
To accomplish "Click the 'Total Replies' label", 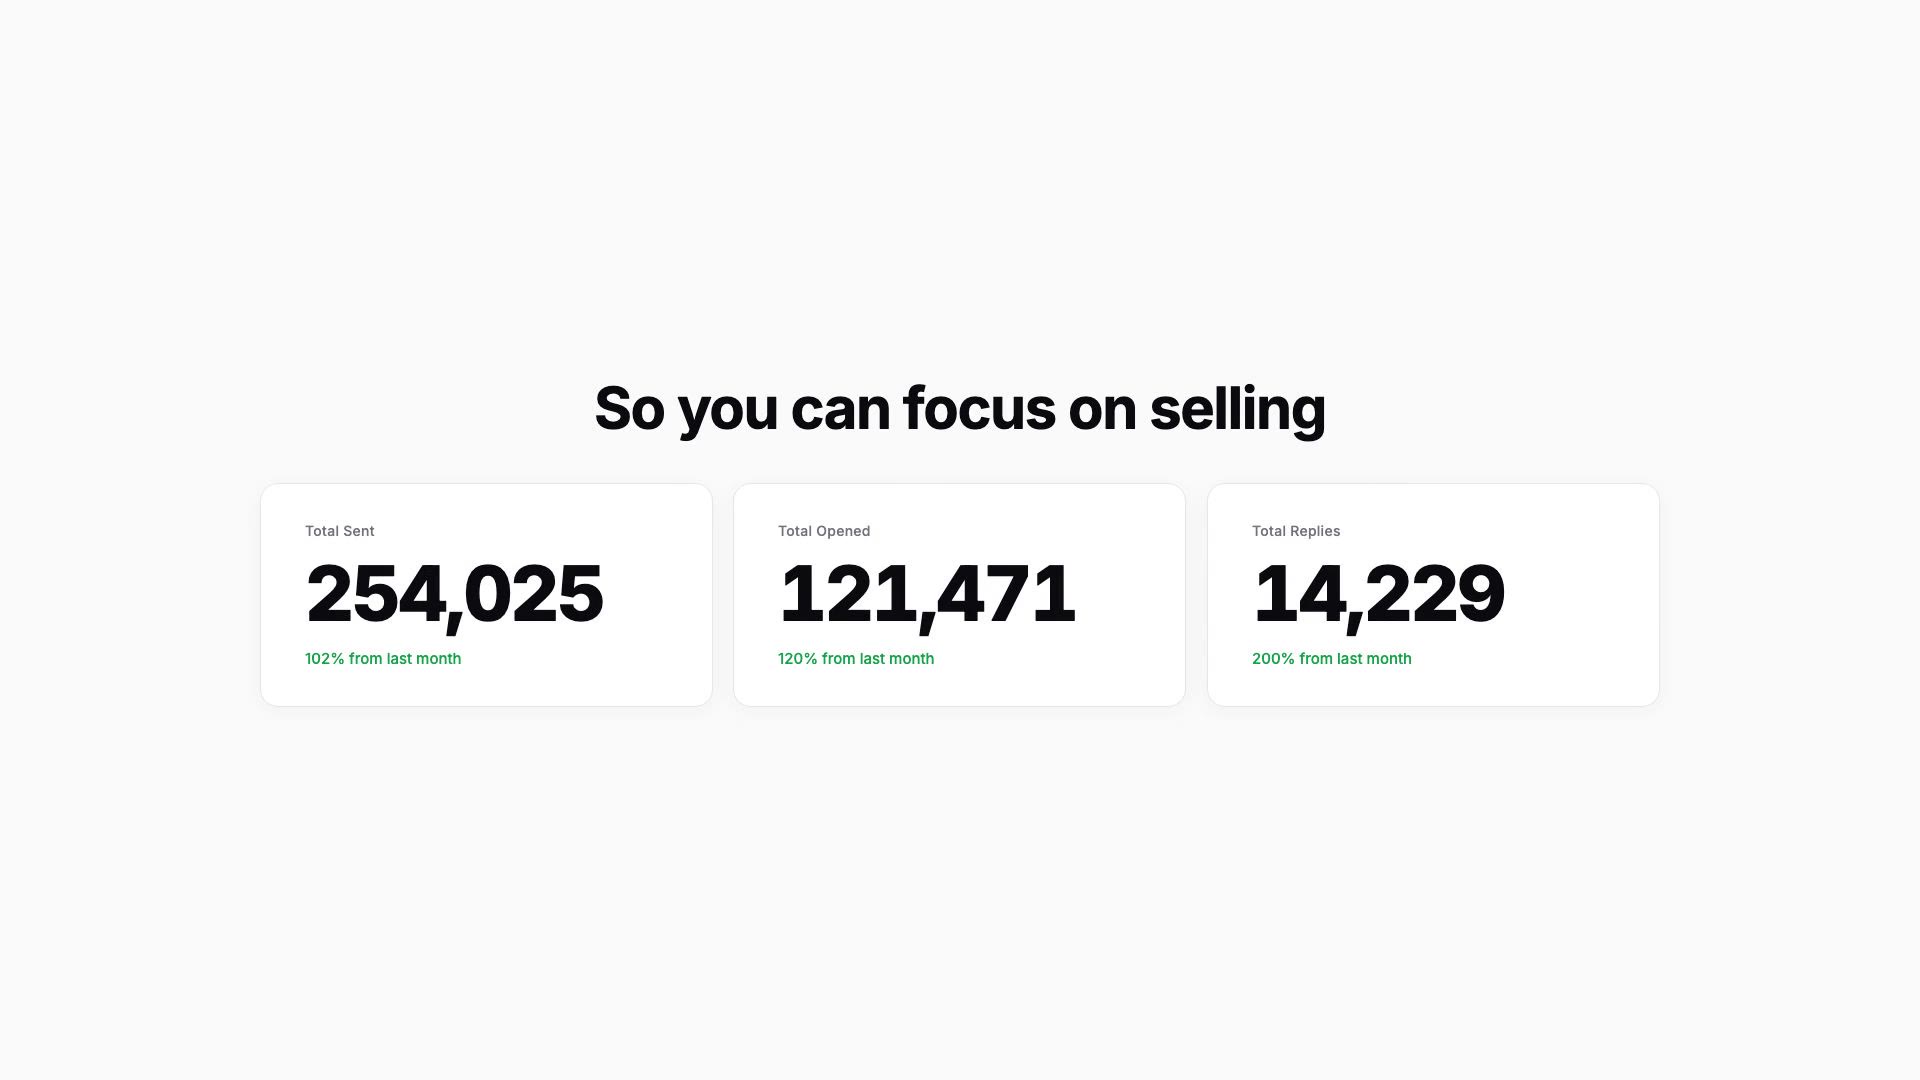I will pos(1296,531).
